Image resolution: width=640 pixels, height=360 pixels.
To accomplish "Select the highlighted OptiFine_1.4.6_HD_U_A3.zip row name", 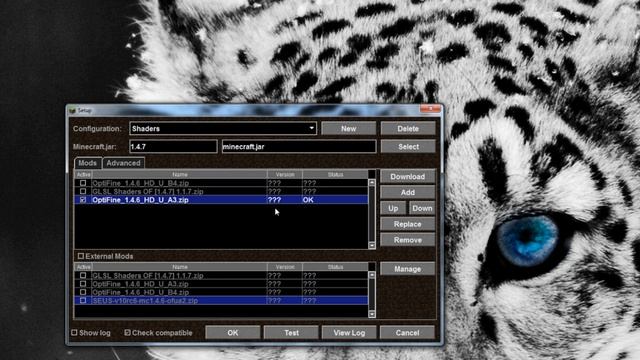I will tap(140, 200).
